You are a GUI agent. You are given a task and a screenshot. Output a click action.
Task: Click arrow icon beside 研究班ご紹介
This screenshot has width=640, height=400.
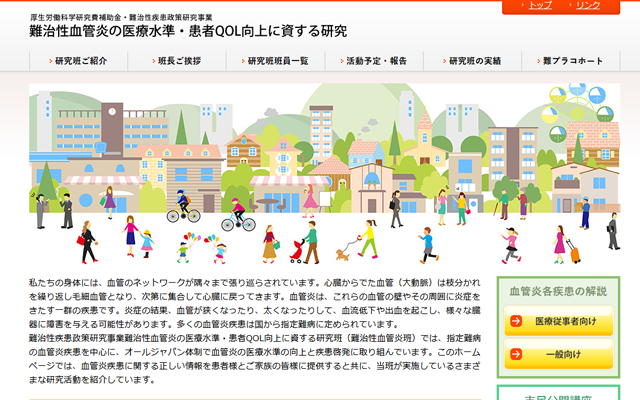pos(49,61)
